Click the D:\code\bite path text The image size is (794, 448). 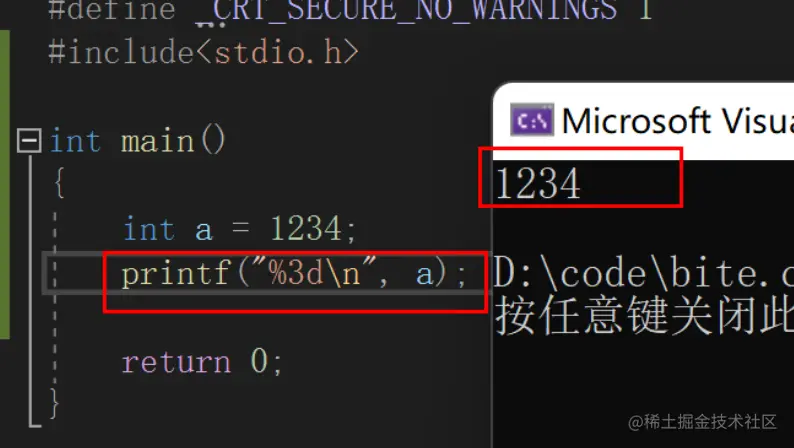644,273
